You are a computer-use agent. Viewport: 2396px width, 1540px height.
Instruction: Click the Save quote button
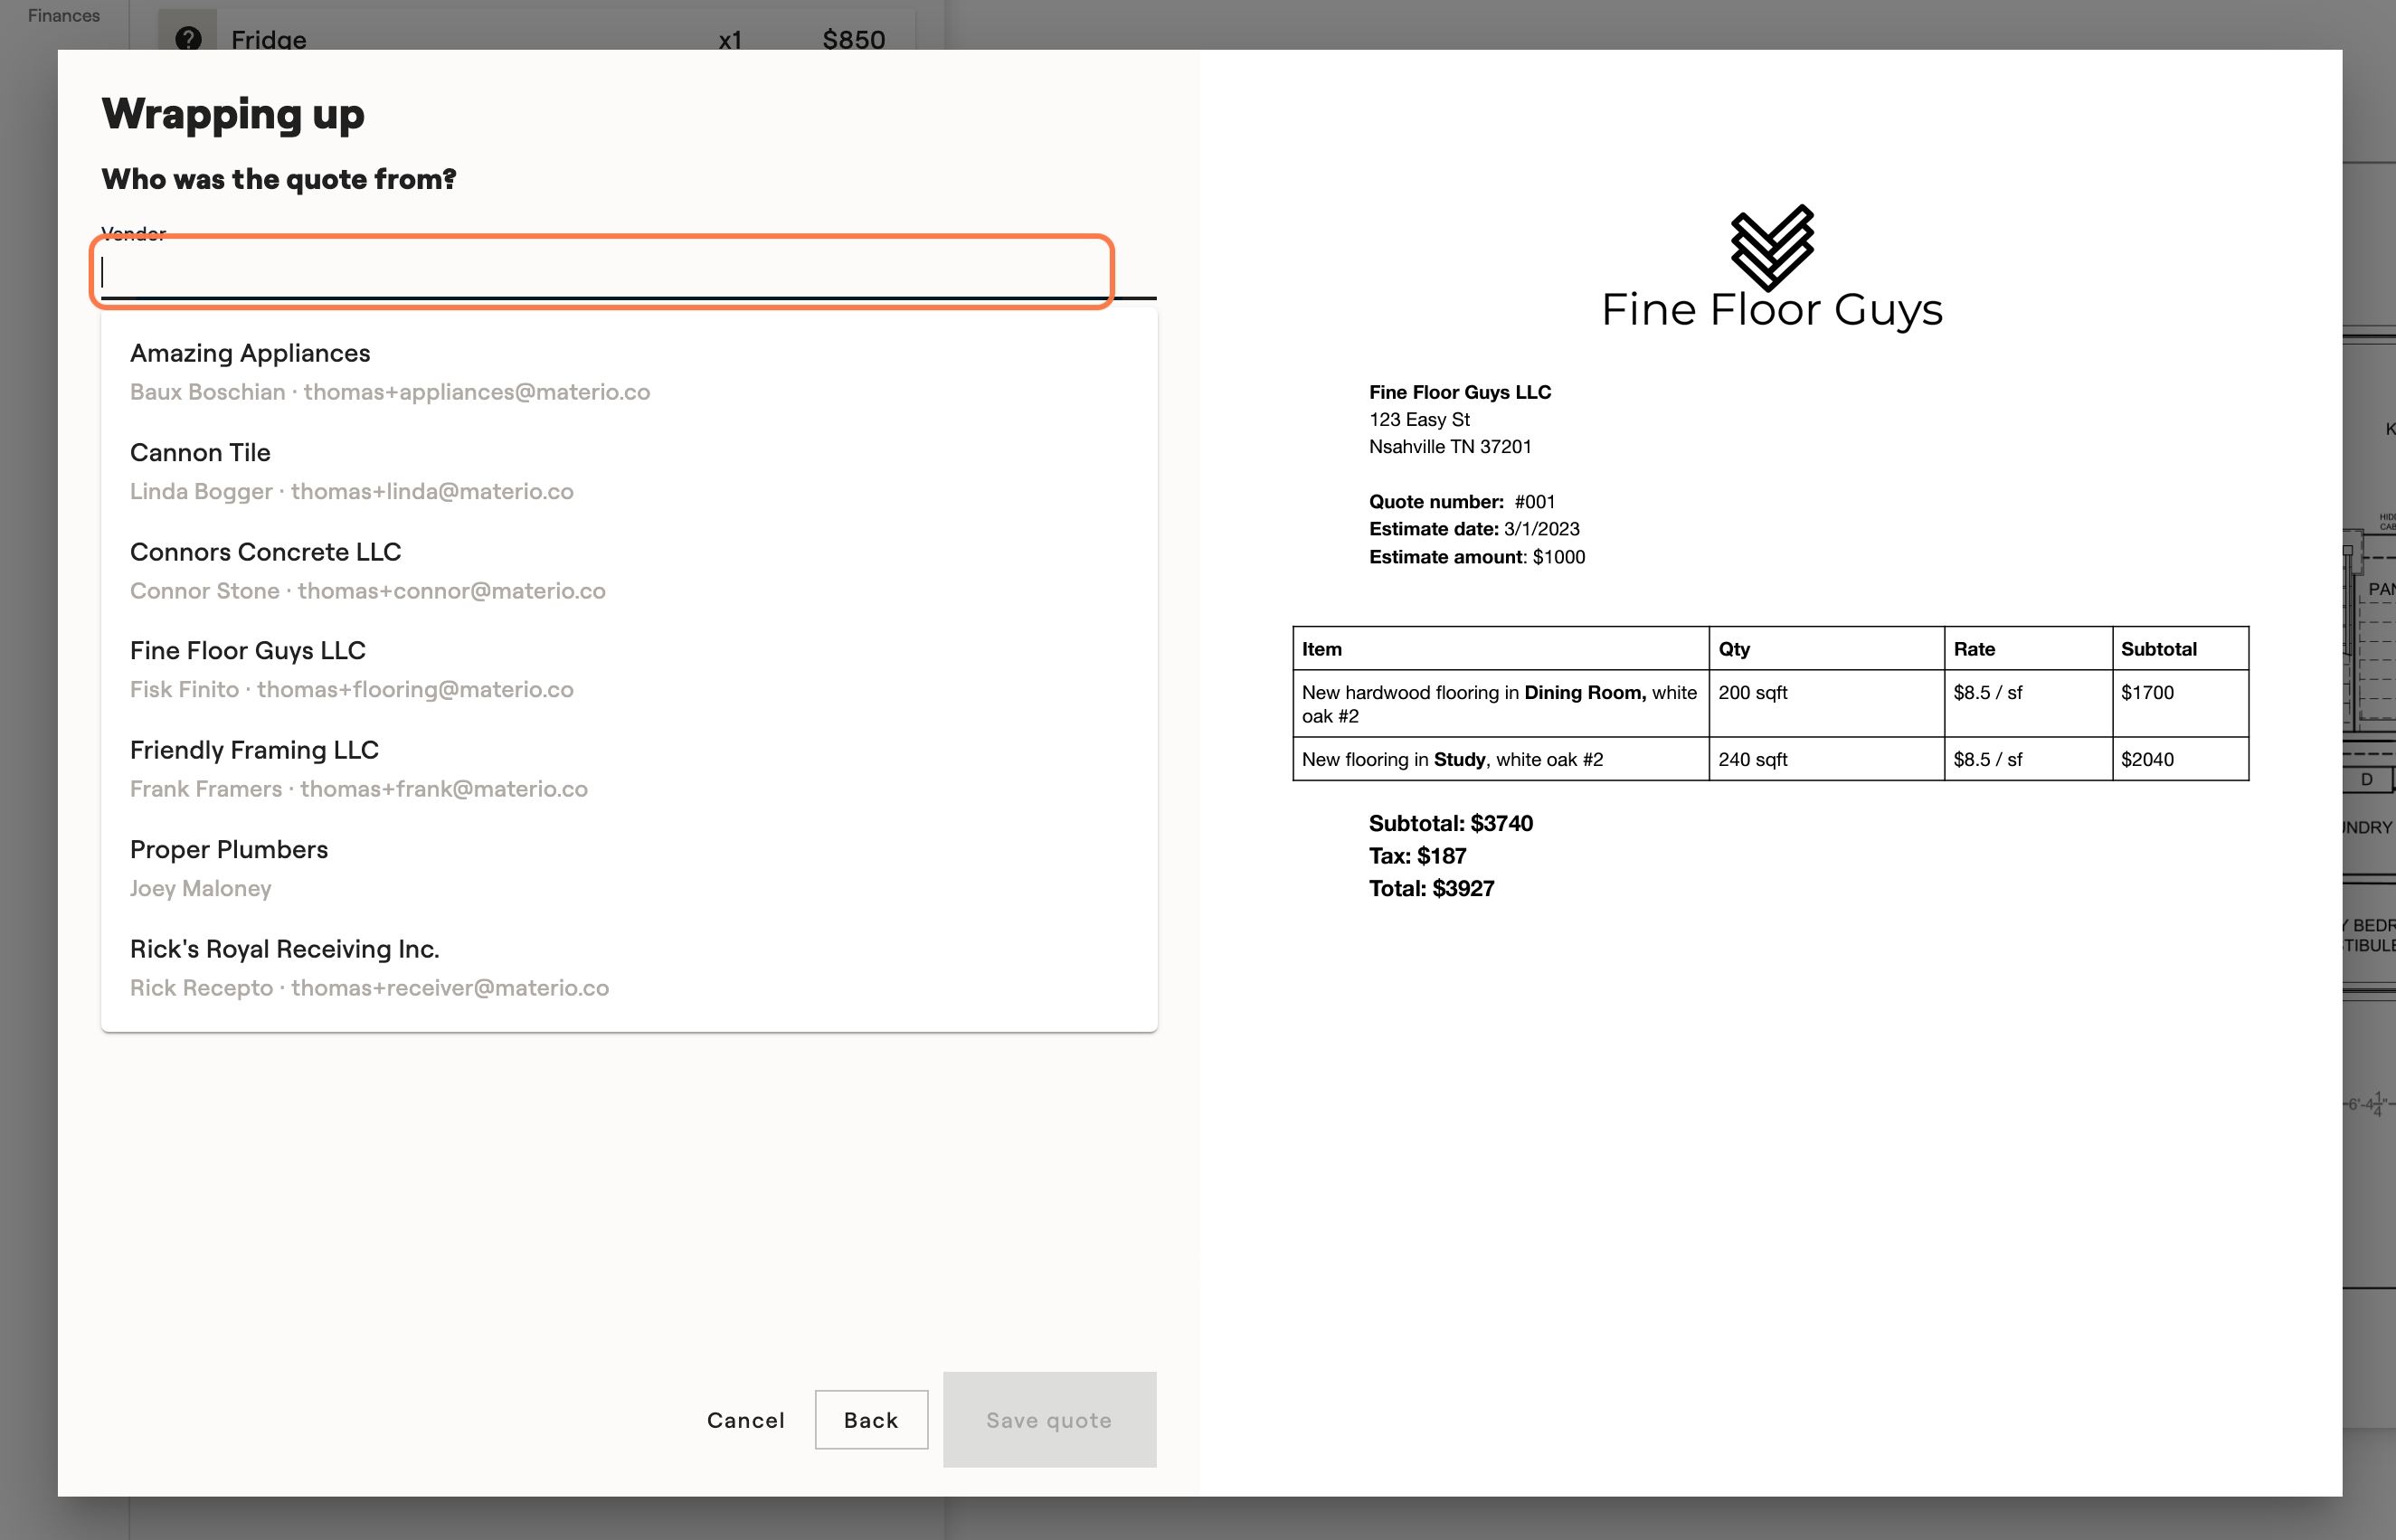pos(1049,1420)
